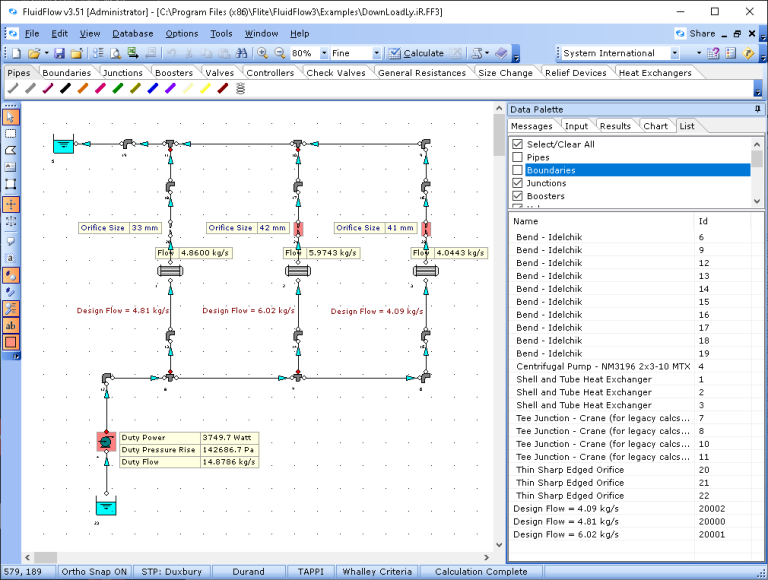Click the horizontal canvas scrollbar thumb

pos(45,557)
